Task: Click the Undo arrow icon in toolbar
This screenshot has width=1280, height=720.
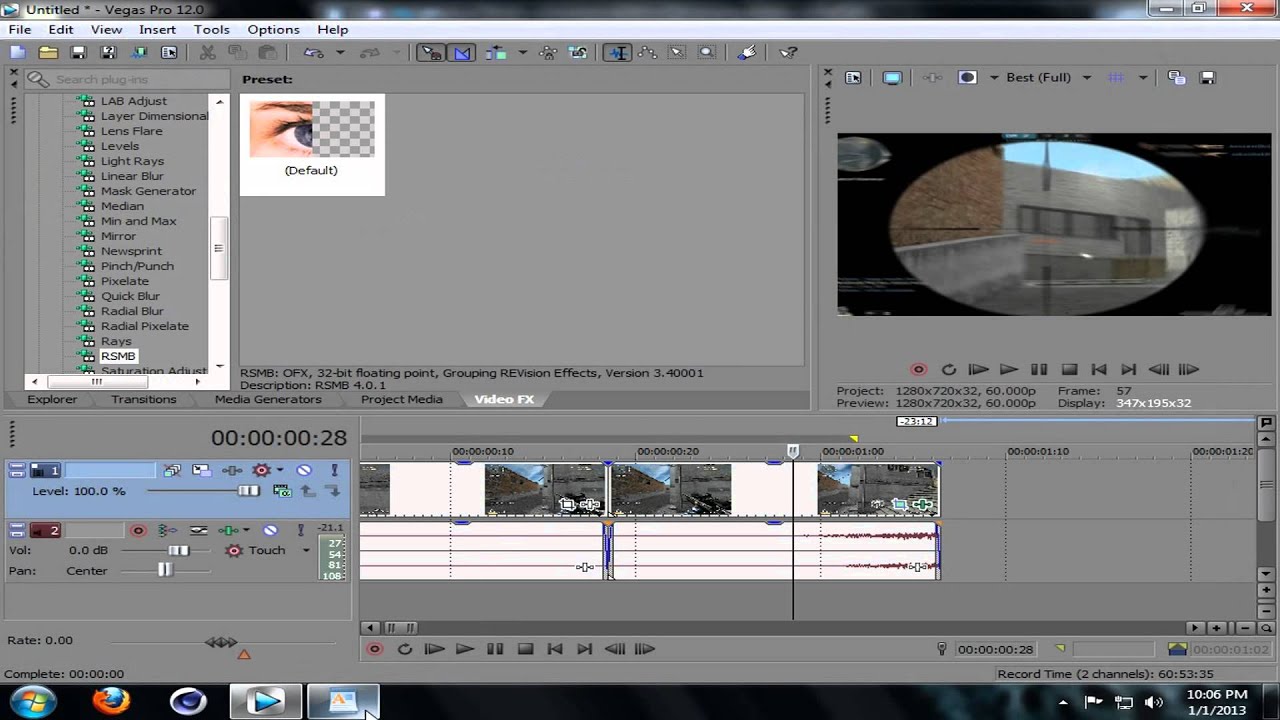Action: pos(314,53)
